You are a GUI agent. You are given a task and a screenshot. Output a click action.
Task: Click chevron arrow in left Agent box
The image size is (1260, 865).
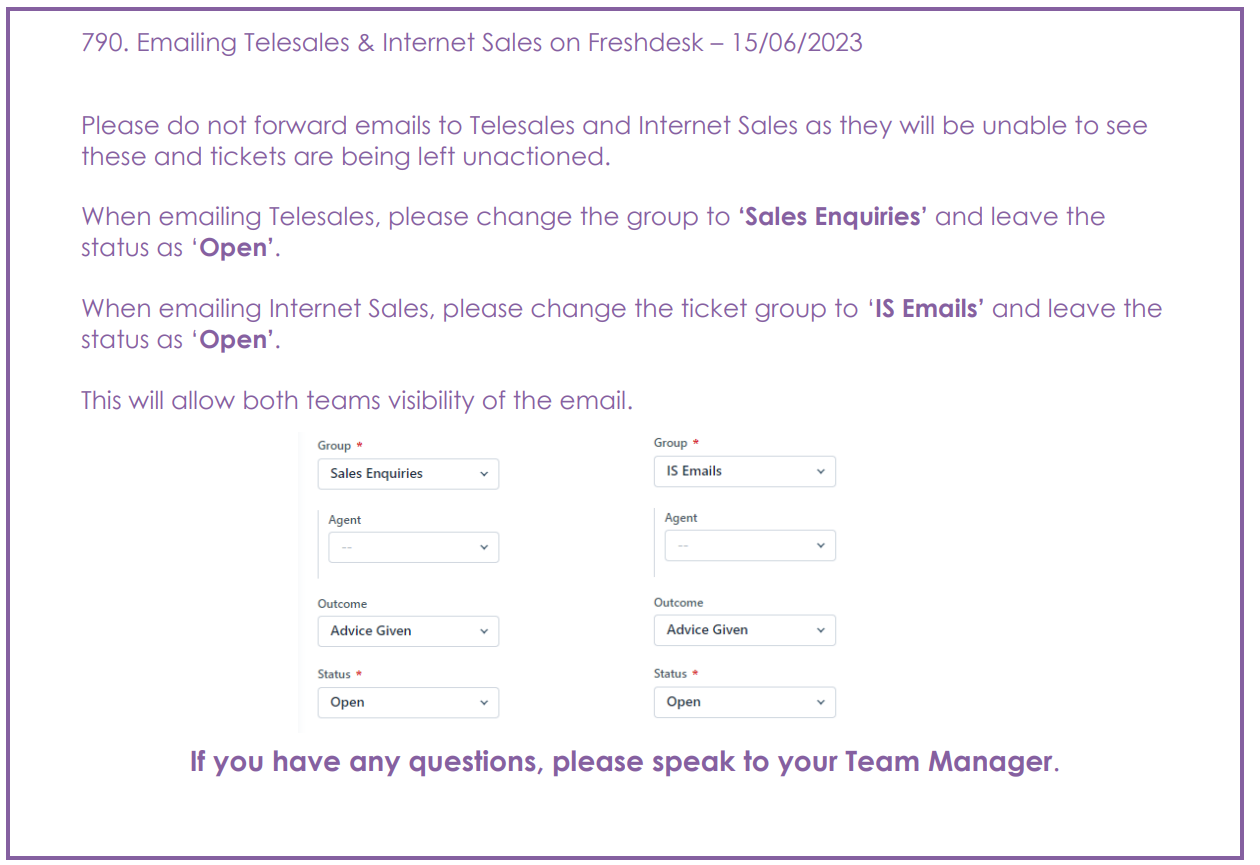[484, 547]
